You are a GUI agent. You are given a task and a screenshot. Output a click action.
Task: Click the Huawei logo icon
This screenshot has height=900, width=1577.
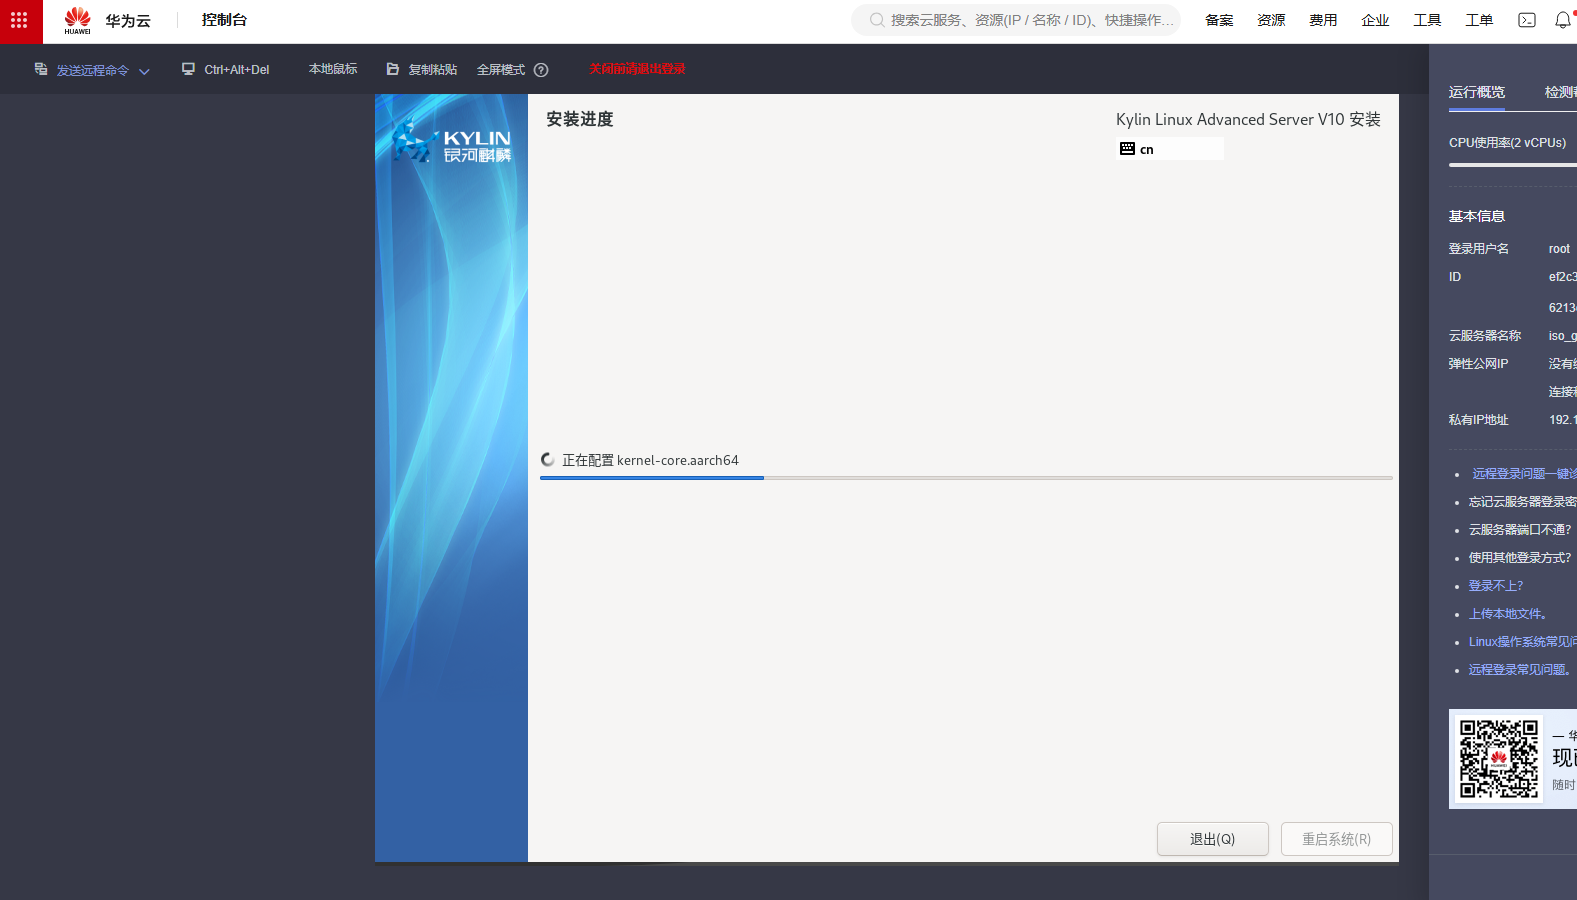click(x=77, y=20)
